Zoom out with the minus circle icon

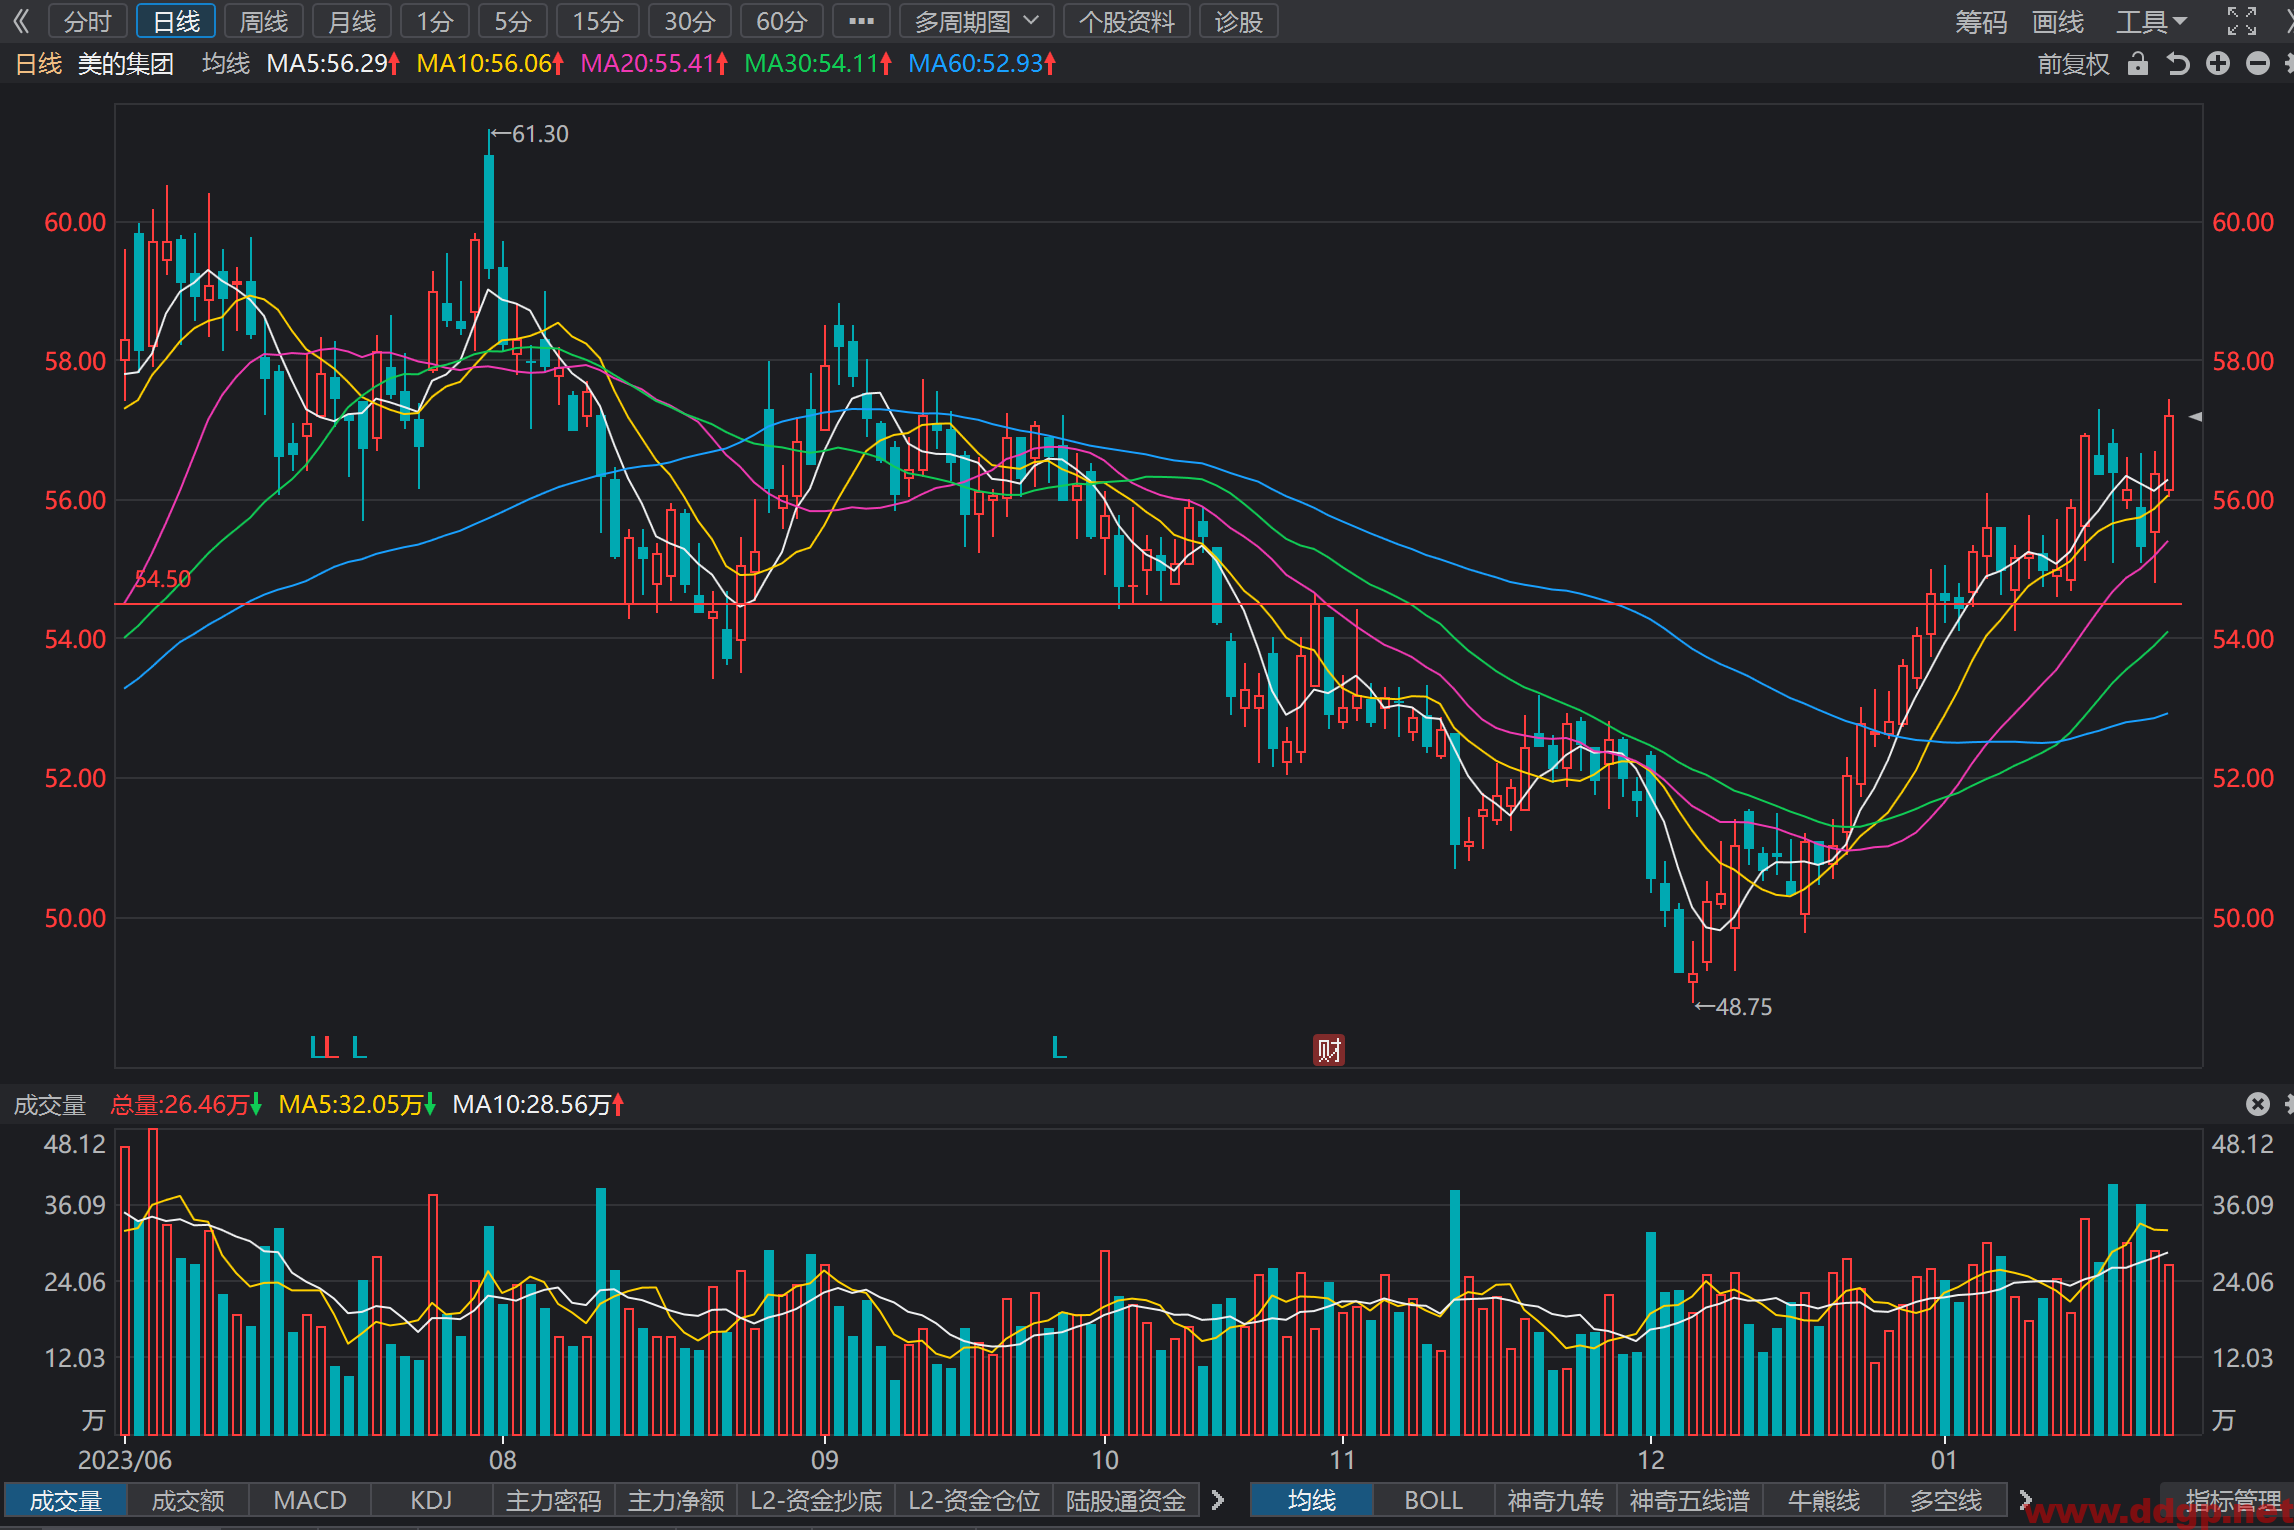(x=2258, y=64)
